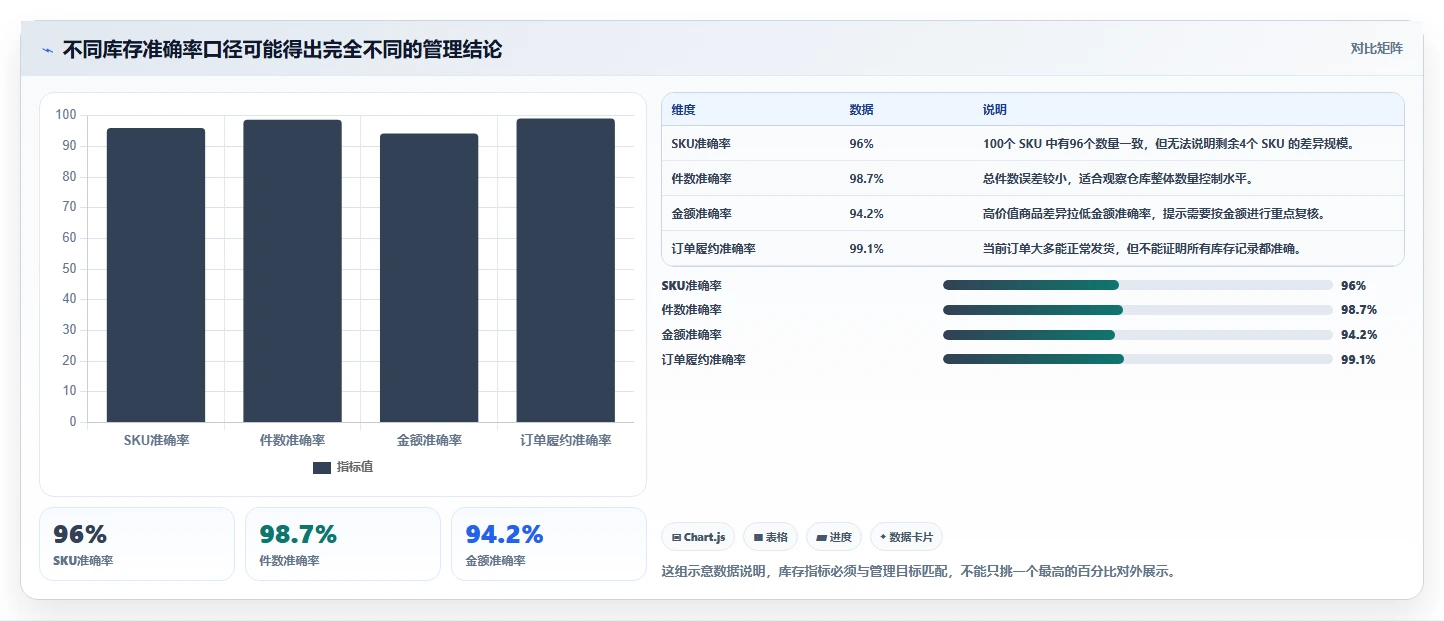
Task: Click the 金额准确率 progress bar
Action: [1137, 335]
